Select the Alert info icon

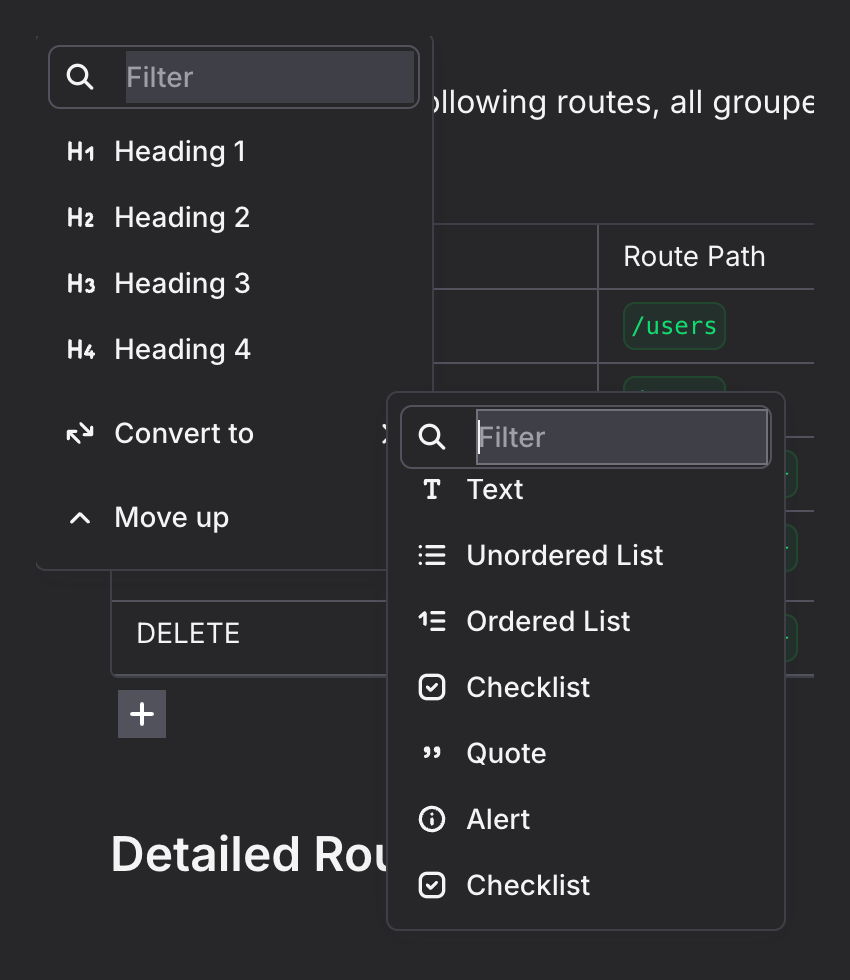(431, 820)
